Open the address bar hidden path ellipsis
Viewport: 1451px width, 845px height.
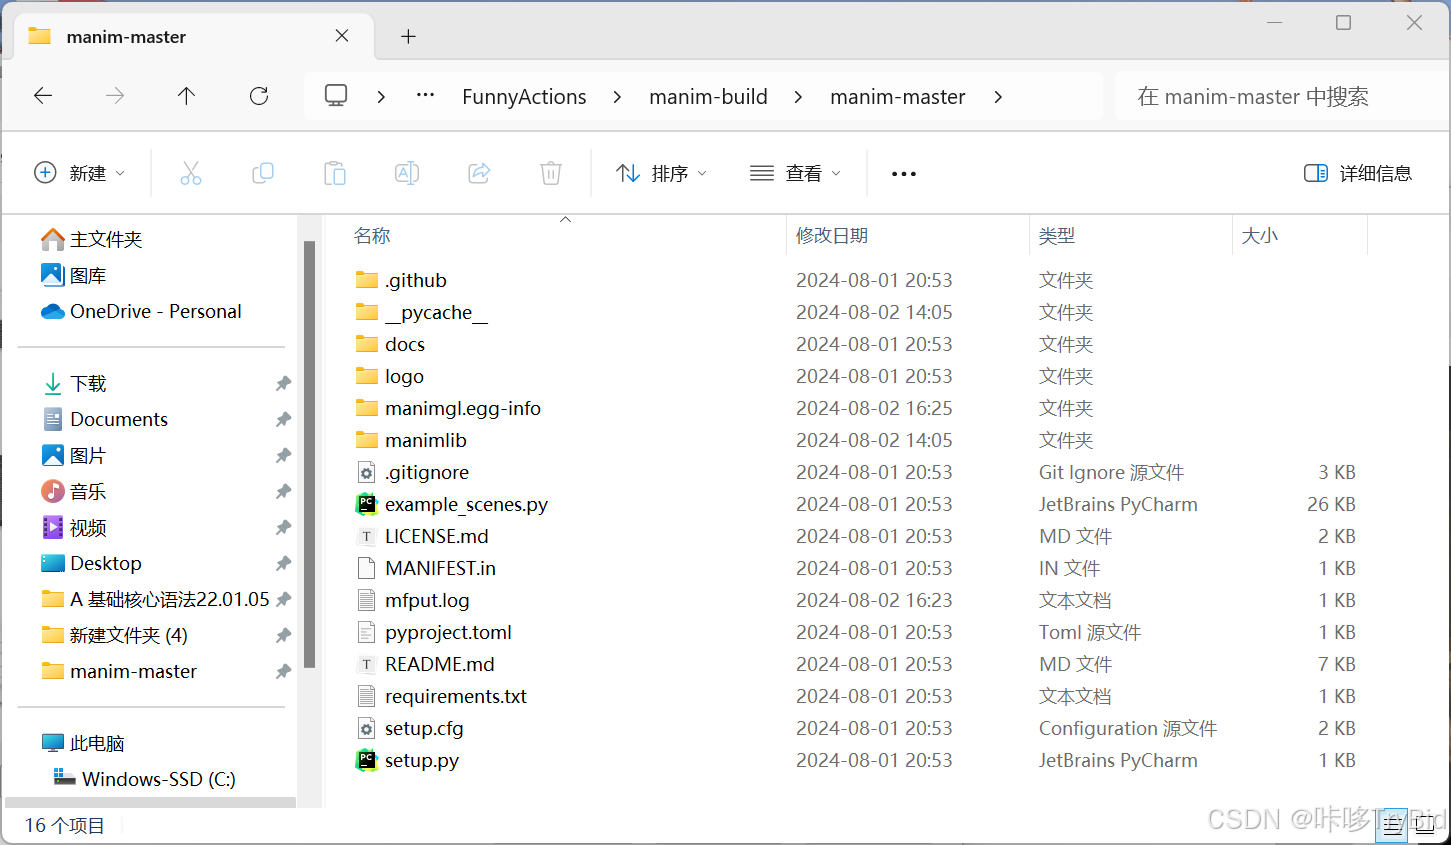pos(425,96)
